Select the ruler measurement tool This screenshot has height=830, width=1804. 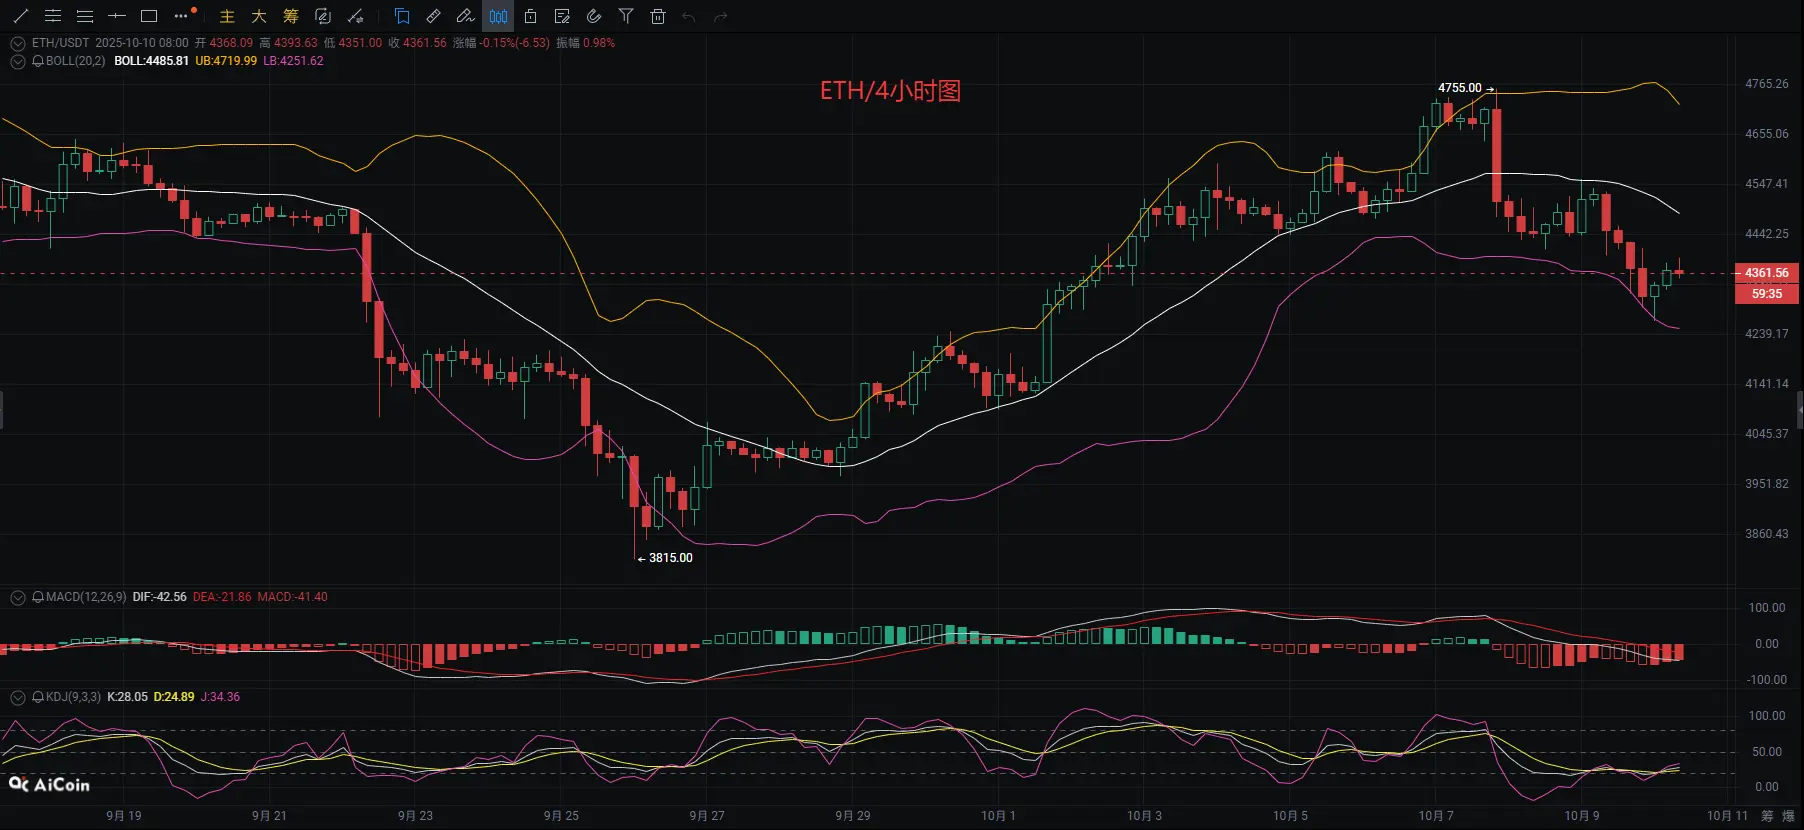pyautogui.click(x=434, y=16)
